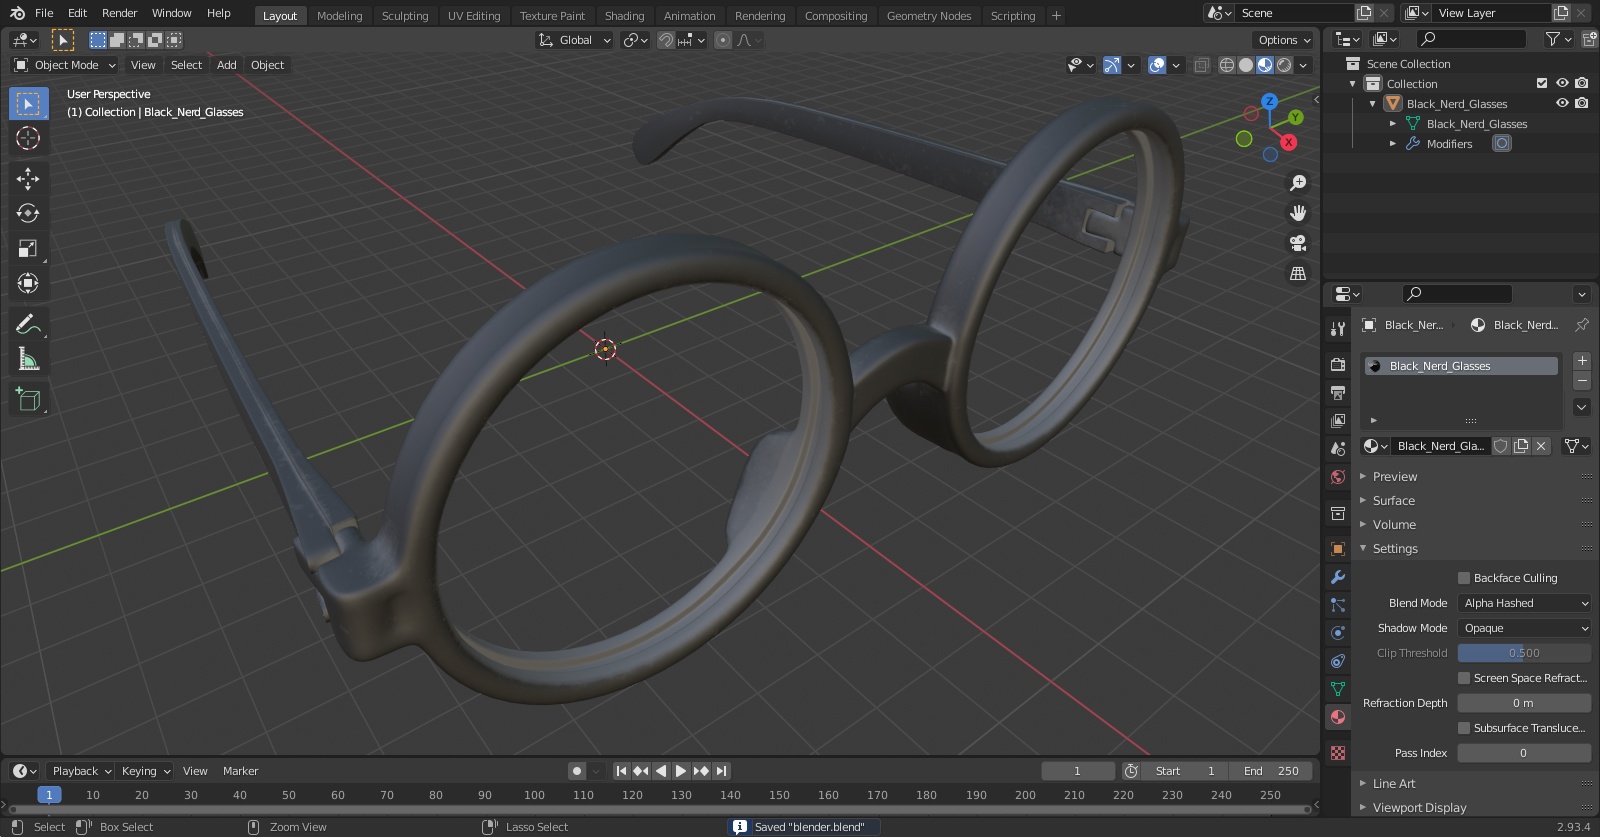
Task: Open the Texture properties tab
Action: [x=1338, y=752]
